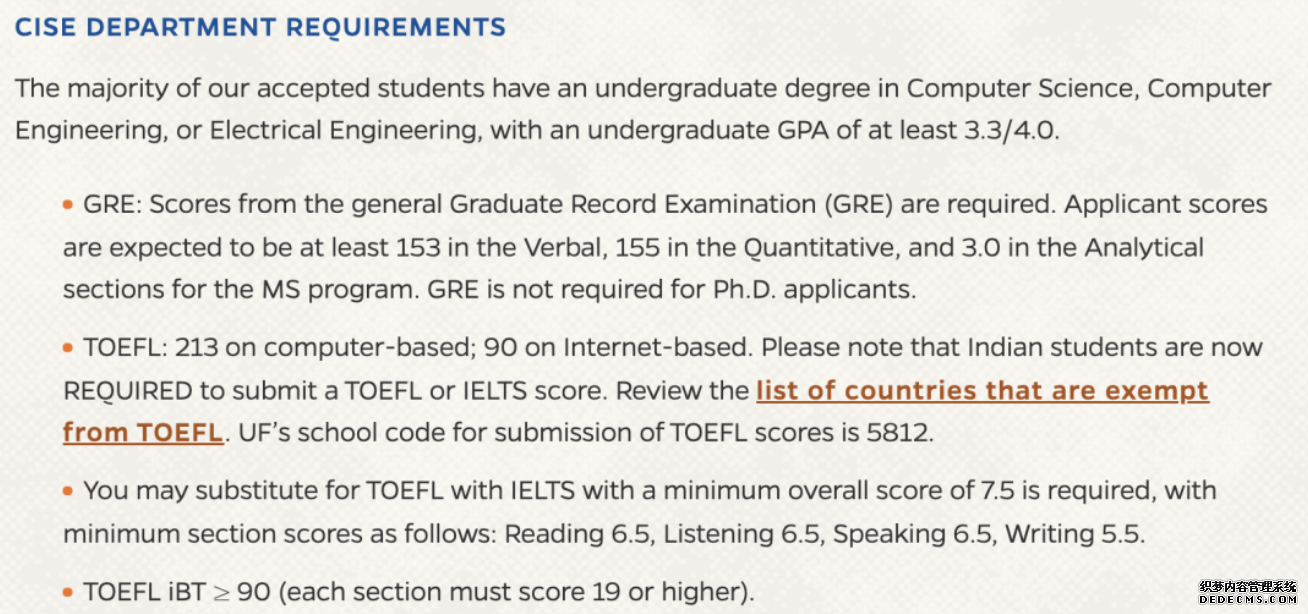Click "GRE is not required for Ph.D. applicants" sentence
The height and width of the screenshot is (614, 1308).
coord(671,291)
